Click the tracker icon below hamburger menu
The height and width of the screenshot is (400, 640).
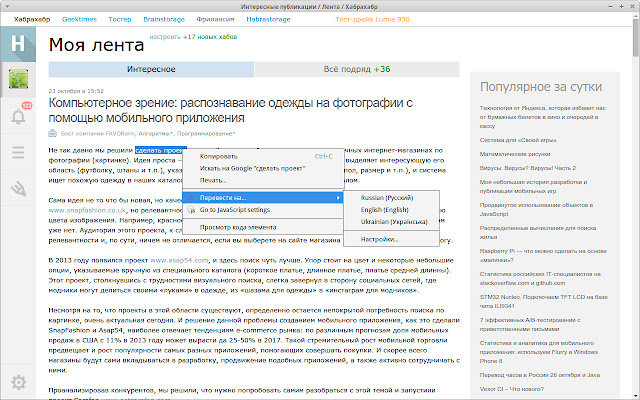coord(18,187)
